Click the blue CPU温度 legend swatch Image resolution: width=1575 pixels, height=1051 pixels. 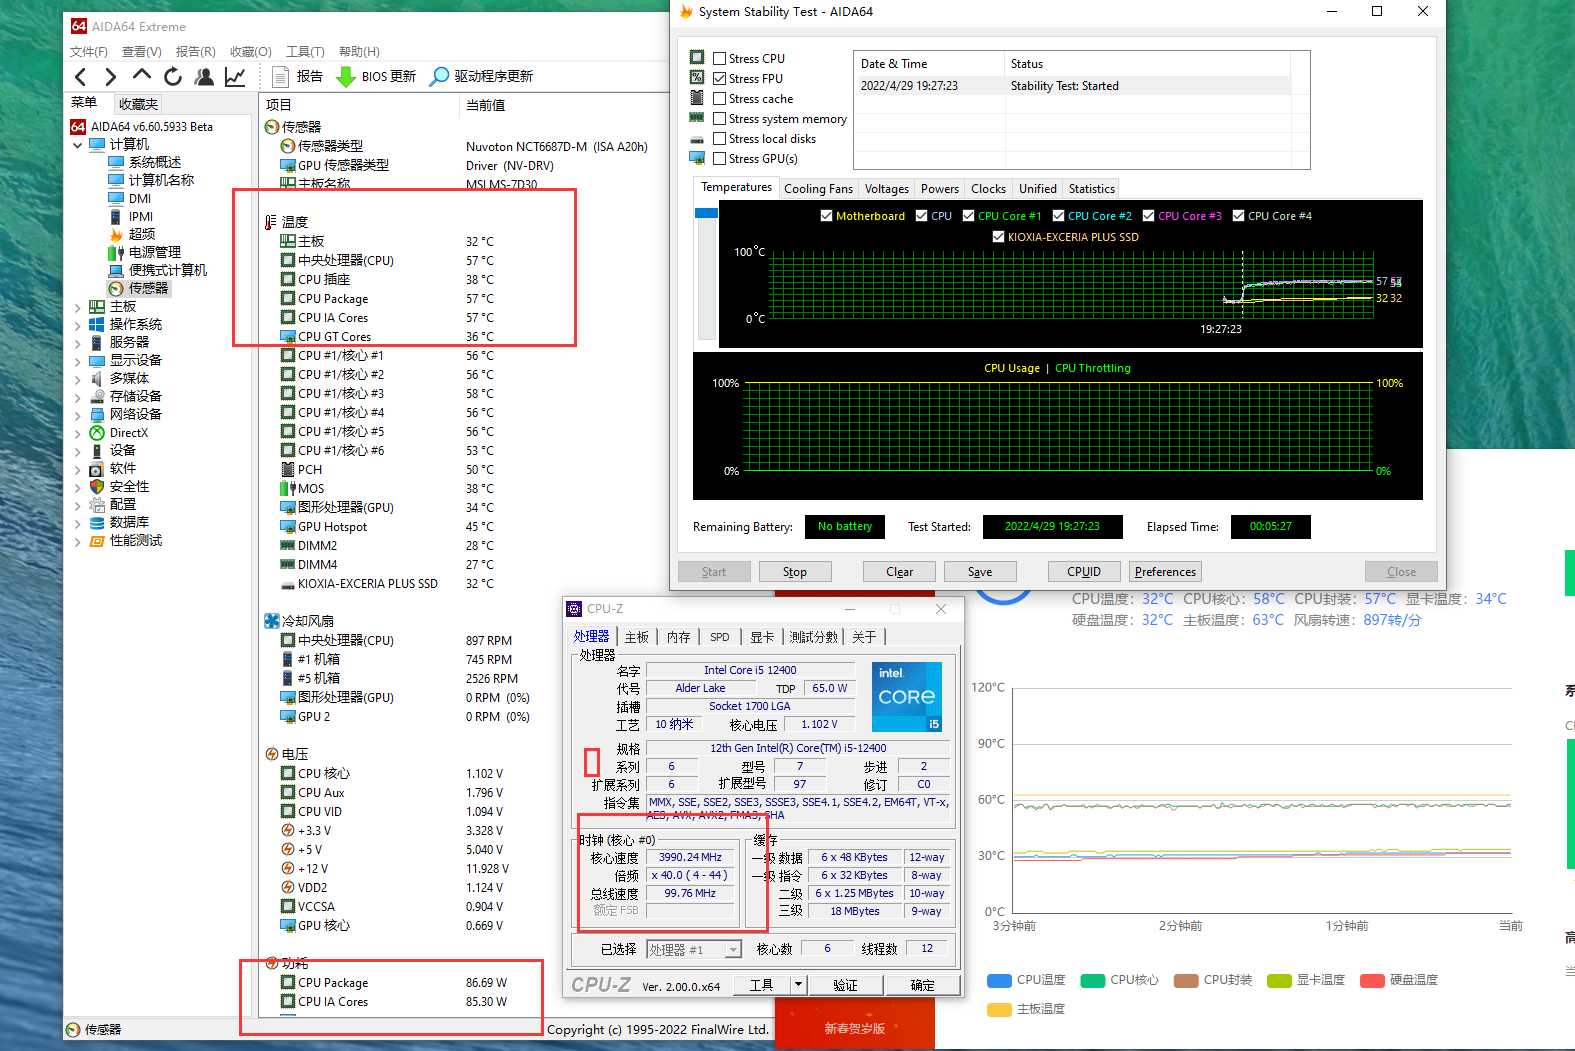coord(999,981)
